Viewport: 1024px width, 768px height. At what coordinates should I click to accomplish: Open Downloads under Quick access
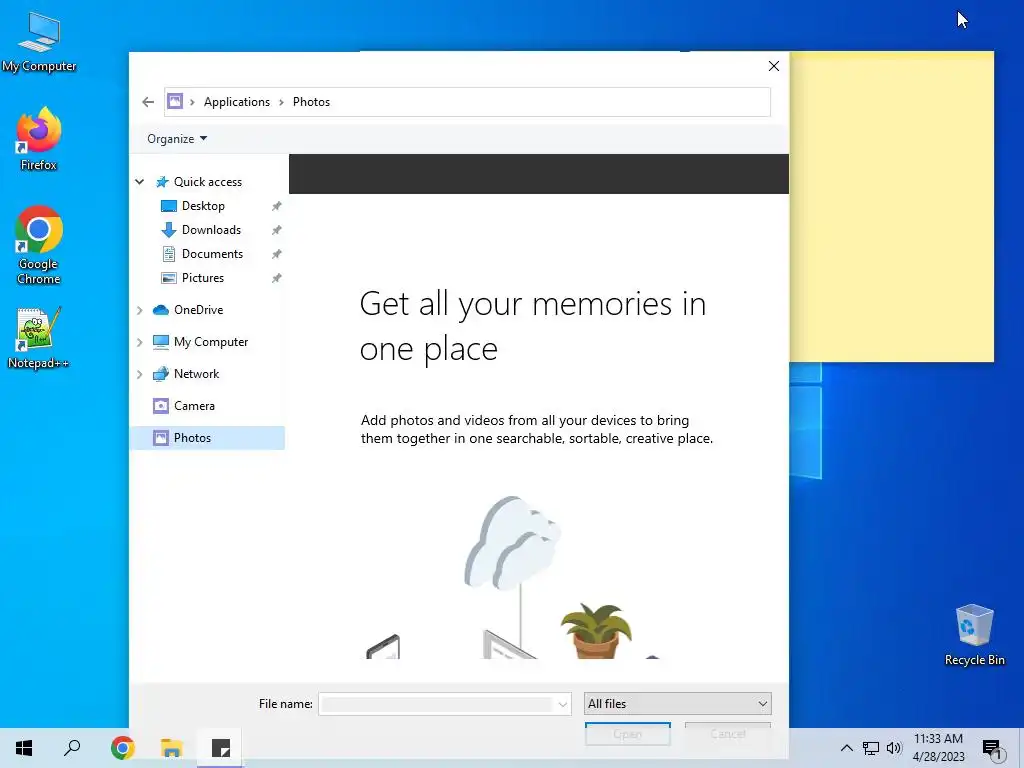pos(211,230)
